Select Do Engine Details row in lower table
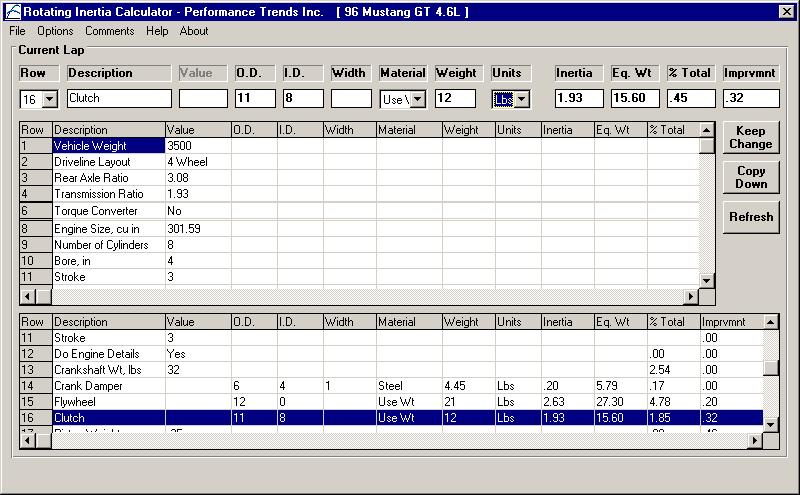The height and width of the screenshot is (495, 800). click(x=391, y=354)
